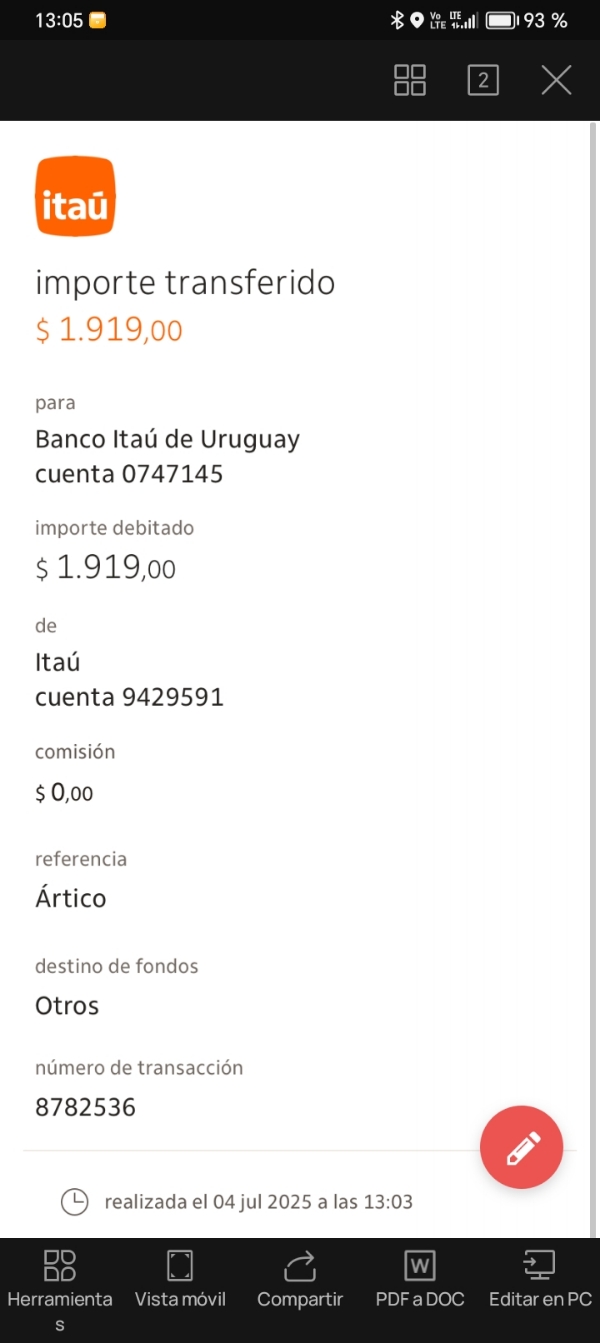Tap the notification icon beside the clock
This screenshot has width=600, height=1343.
click(98, 20)
